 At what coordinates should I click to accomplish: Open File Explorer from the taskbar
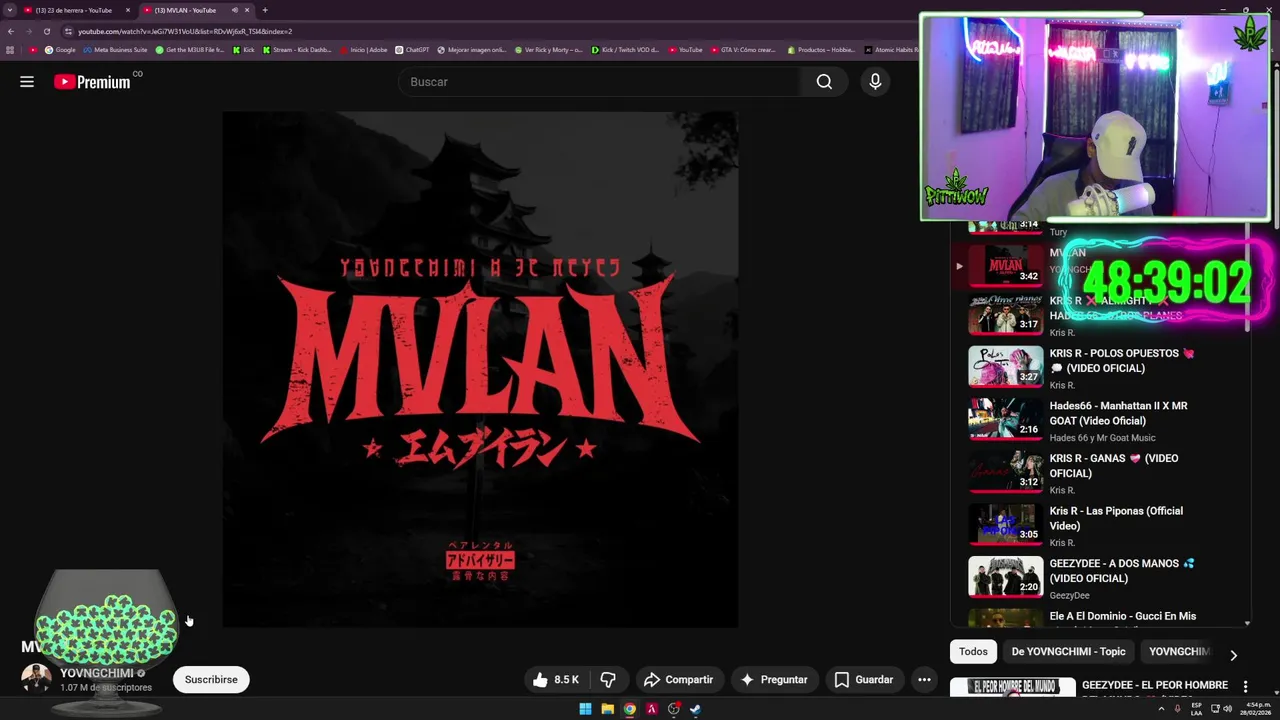[607, 709]
